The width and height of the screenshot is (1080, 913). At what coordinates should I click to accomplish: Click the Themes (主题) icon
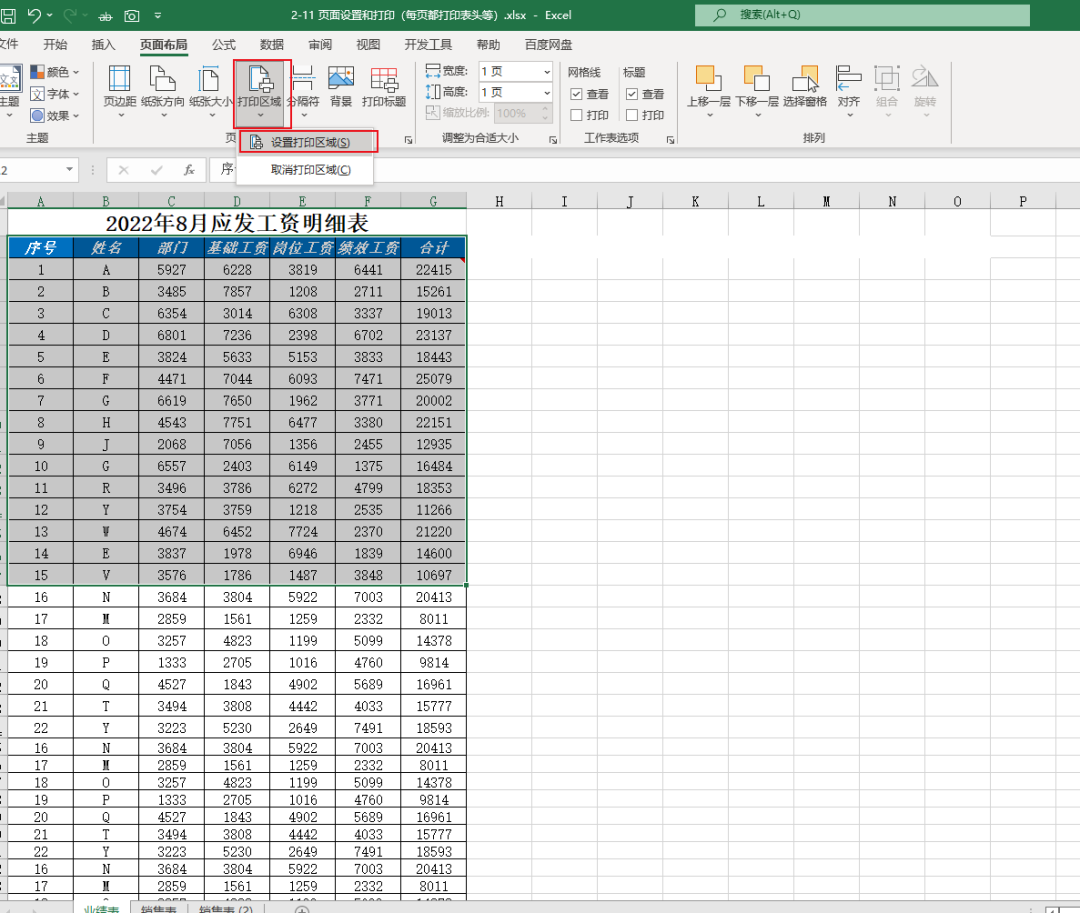[x=10, y=80]
